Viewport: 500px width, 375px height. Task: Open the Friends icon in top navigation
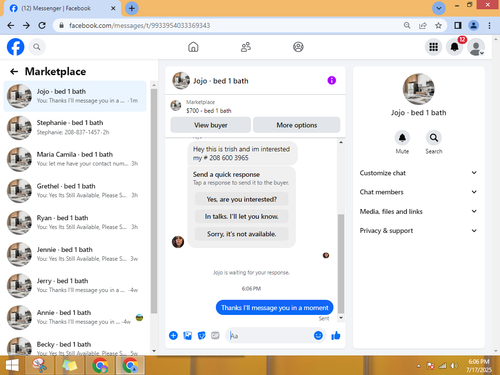(x=246, y=47)
